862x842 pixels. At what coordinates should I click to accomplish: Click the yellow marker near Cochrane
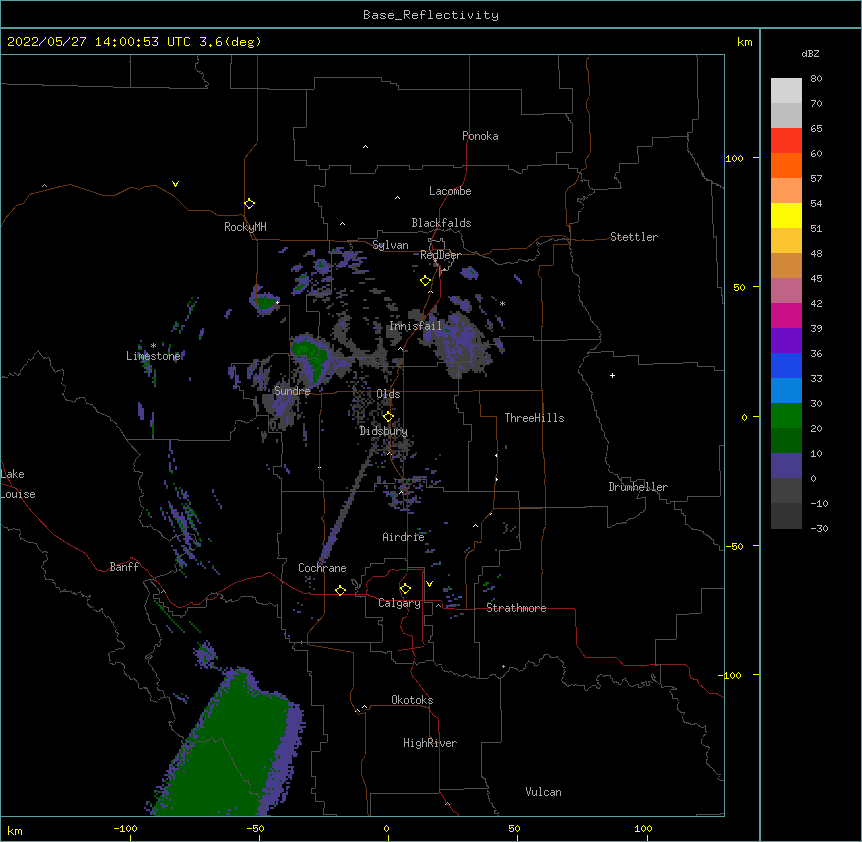click(x=340, y=590)
